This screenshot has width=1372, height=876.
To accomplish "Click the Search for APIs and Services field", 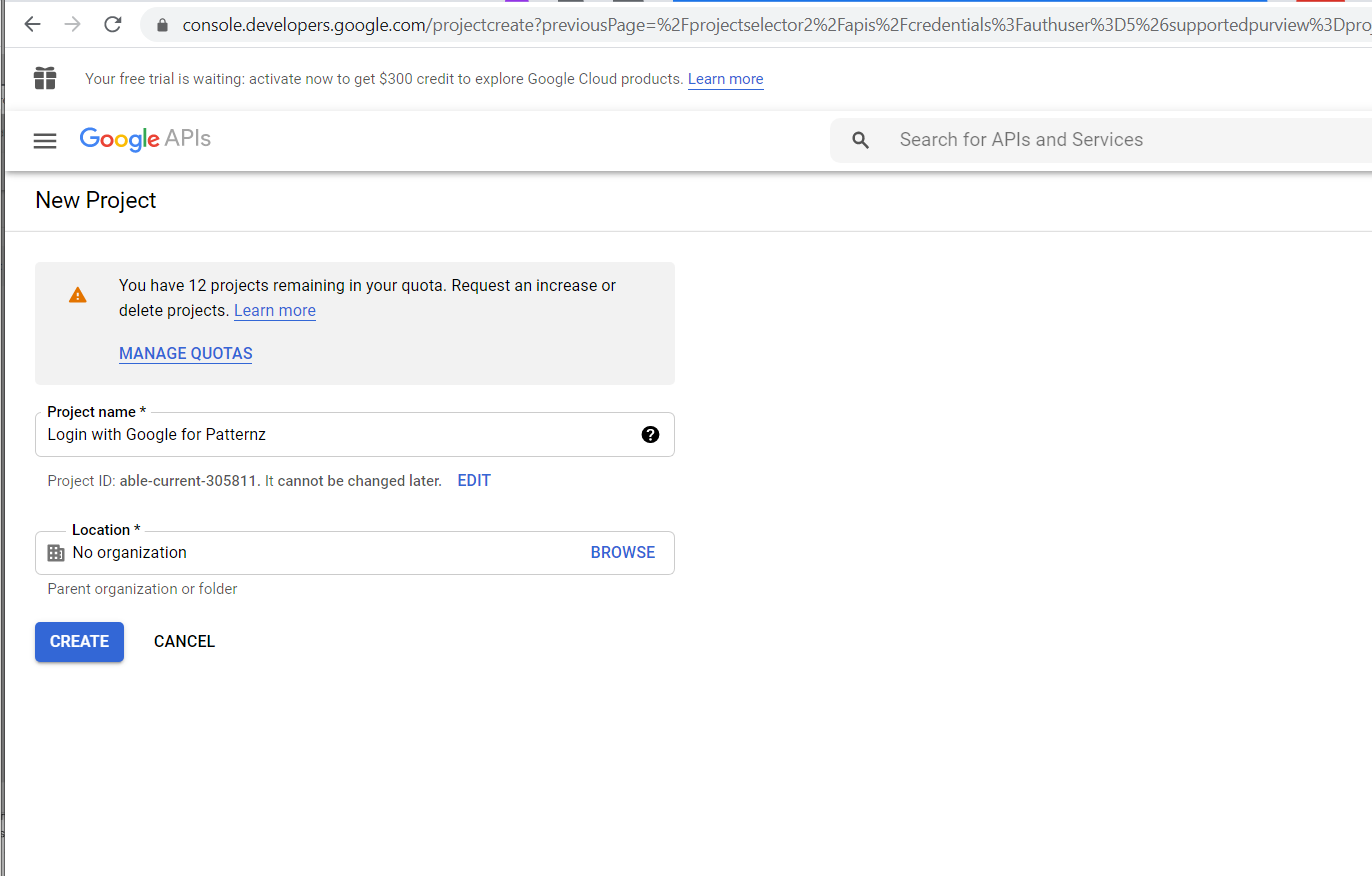I will tap(1100, 140).
